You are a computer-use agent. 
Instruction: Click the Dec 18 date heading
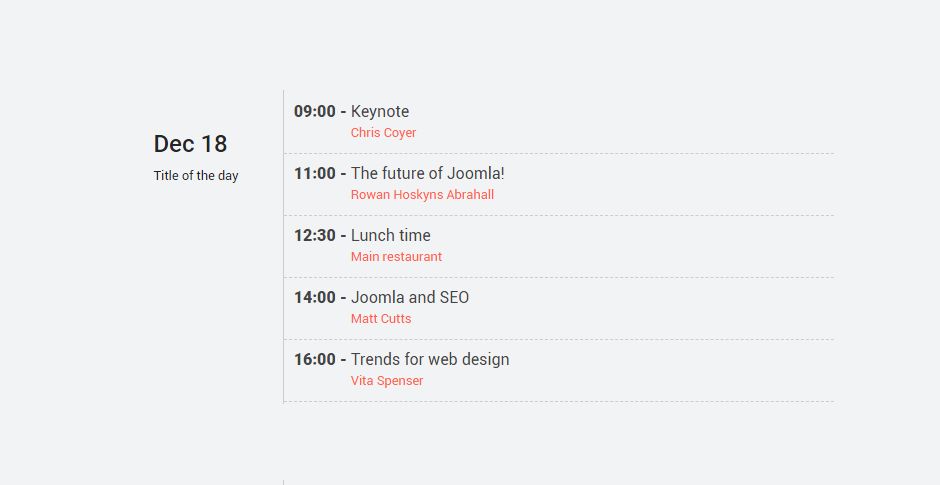190,144
